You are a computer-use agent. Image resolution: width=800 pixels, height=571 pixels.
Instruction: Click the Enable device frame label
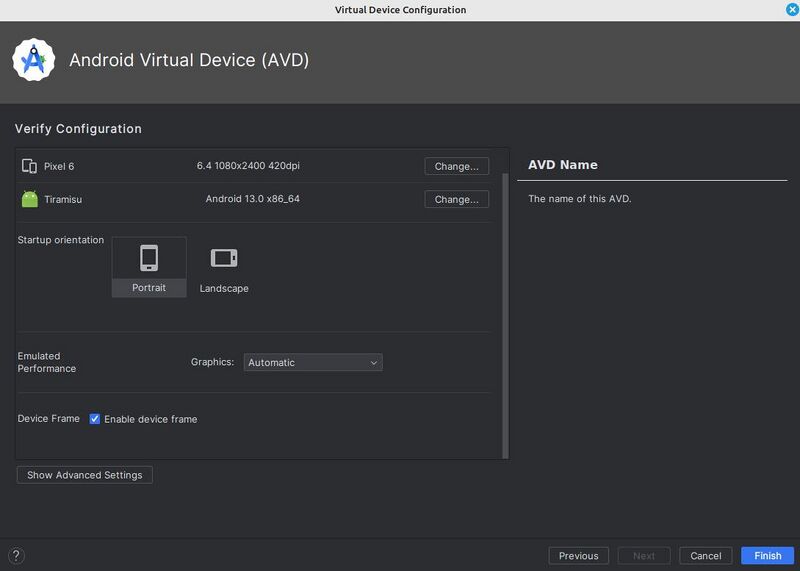click(x=151, y=419)
